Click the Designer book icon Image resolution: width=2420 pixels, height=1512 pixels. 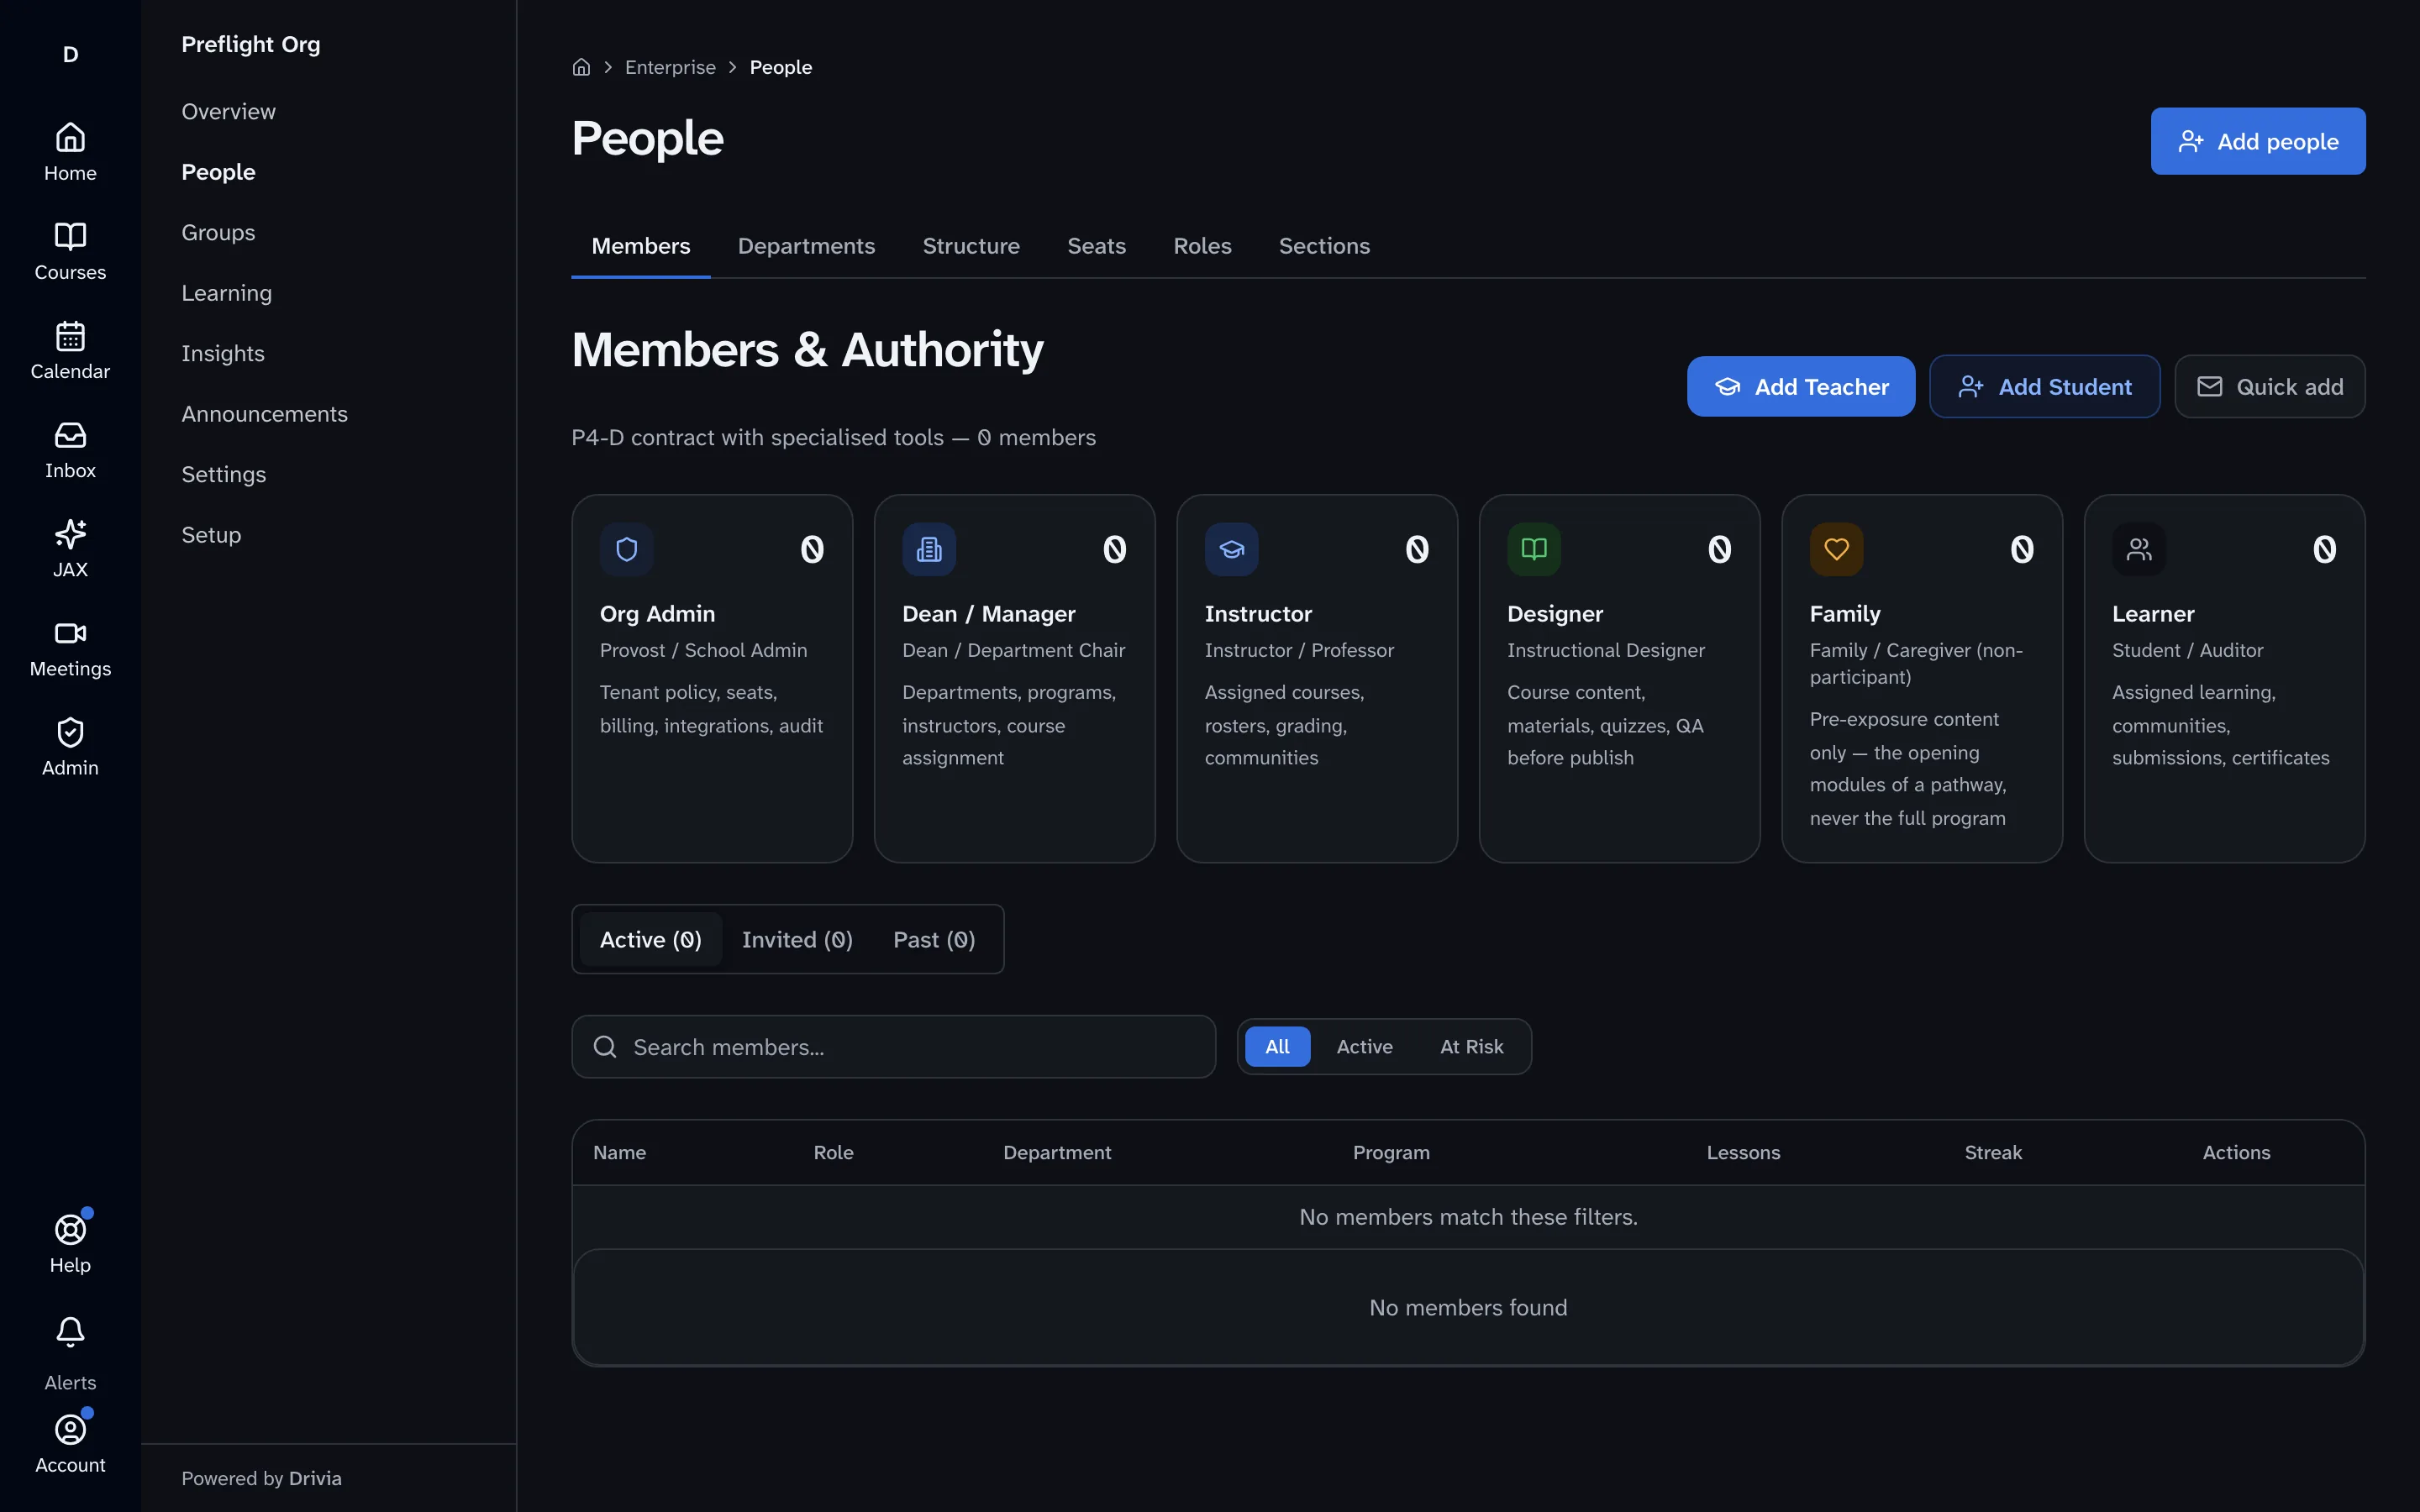coord(1534,549)
